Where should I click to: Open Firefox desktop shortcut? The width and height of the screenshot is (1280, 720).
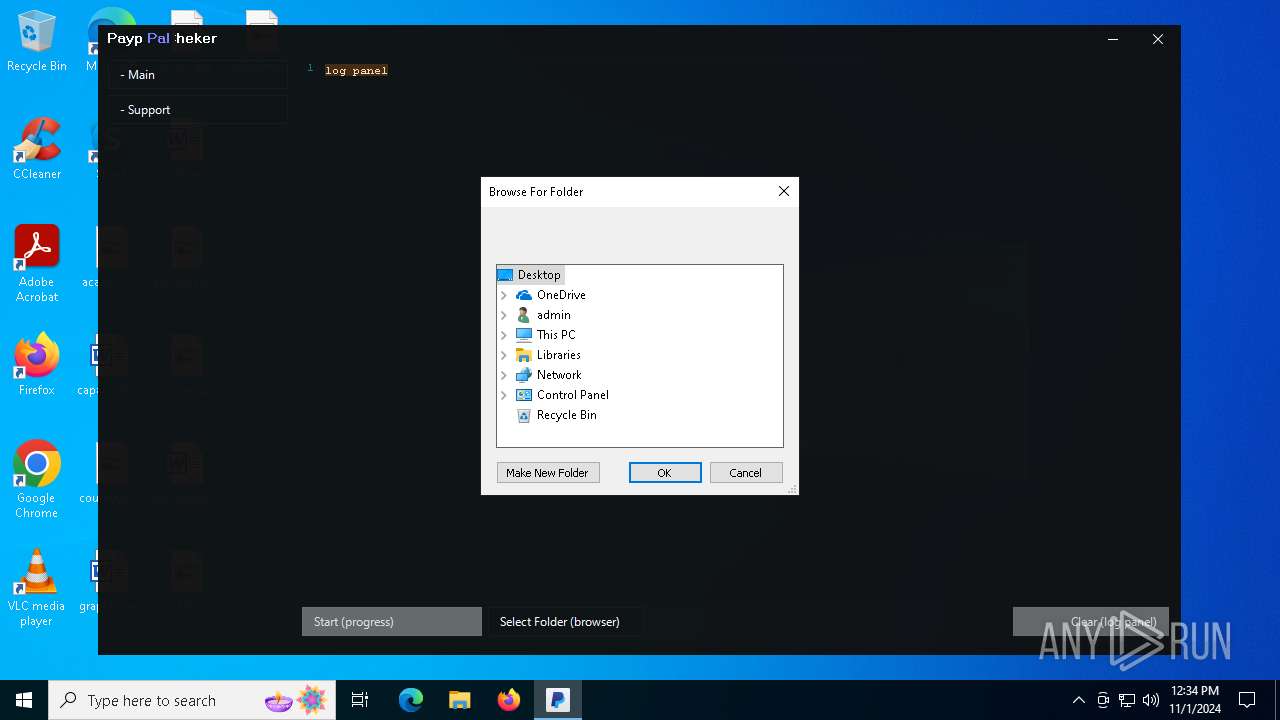(37, 365)
